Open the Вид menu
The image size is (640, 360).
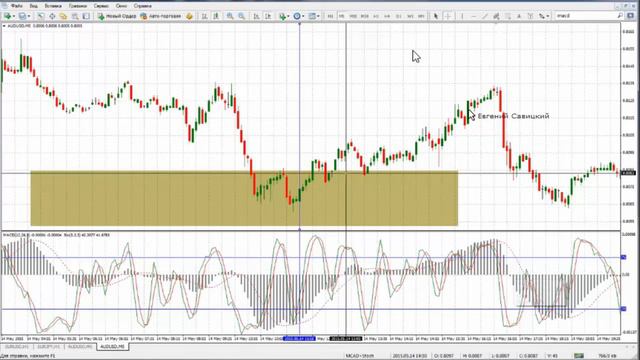tap(33, 6)
